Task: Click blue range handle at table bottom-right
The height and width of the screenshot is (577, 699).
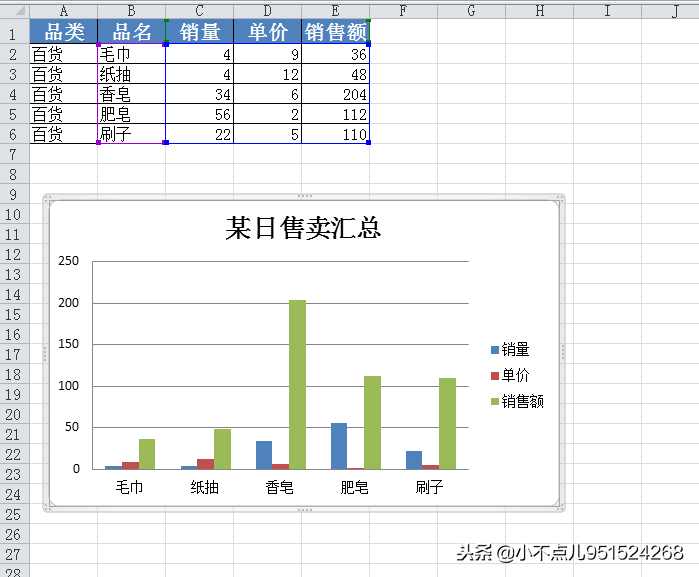Action: click(369, 142)
